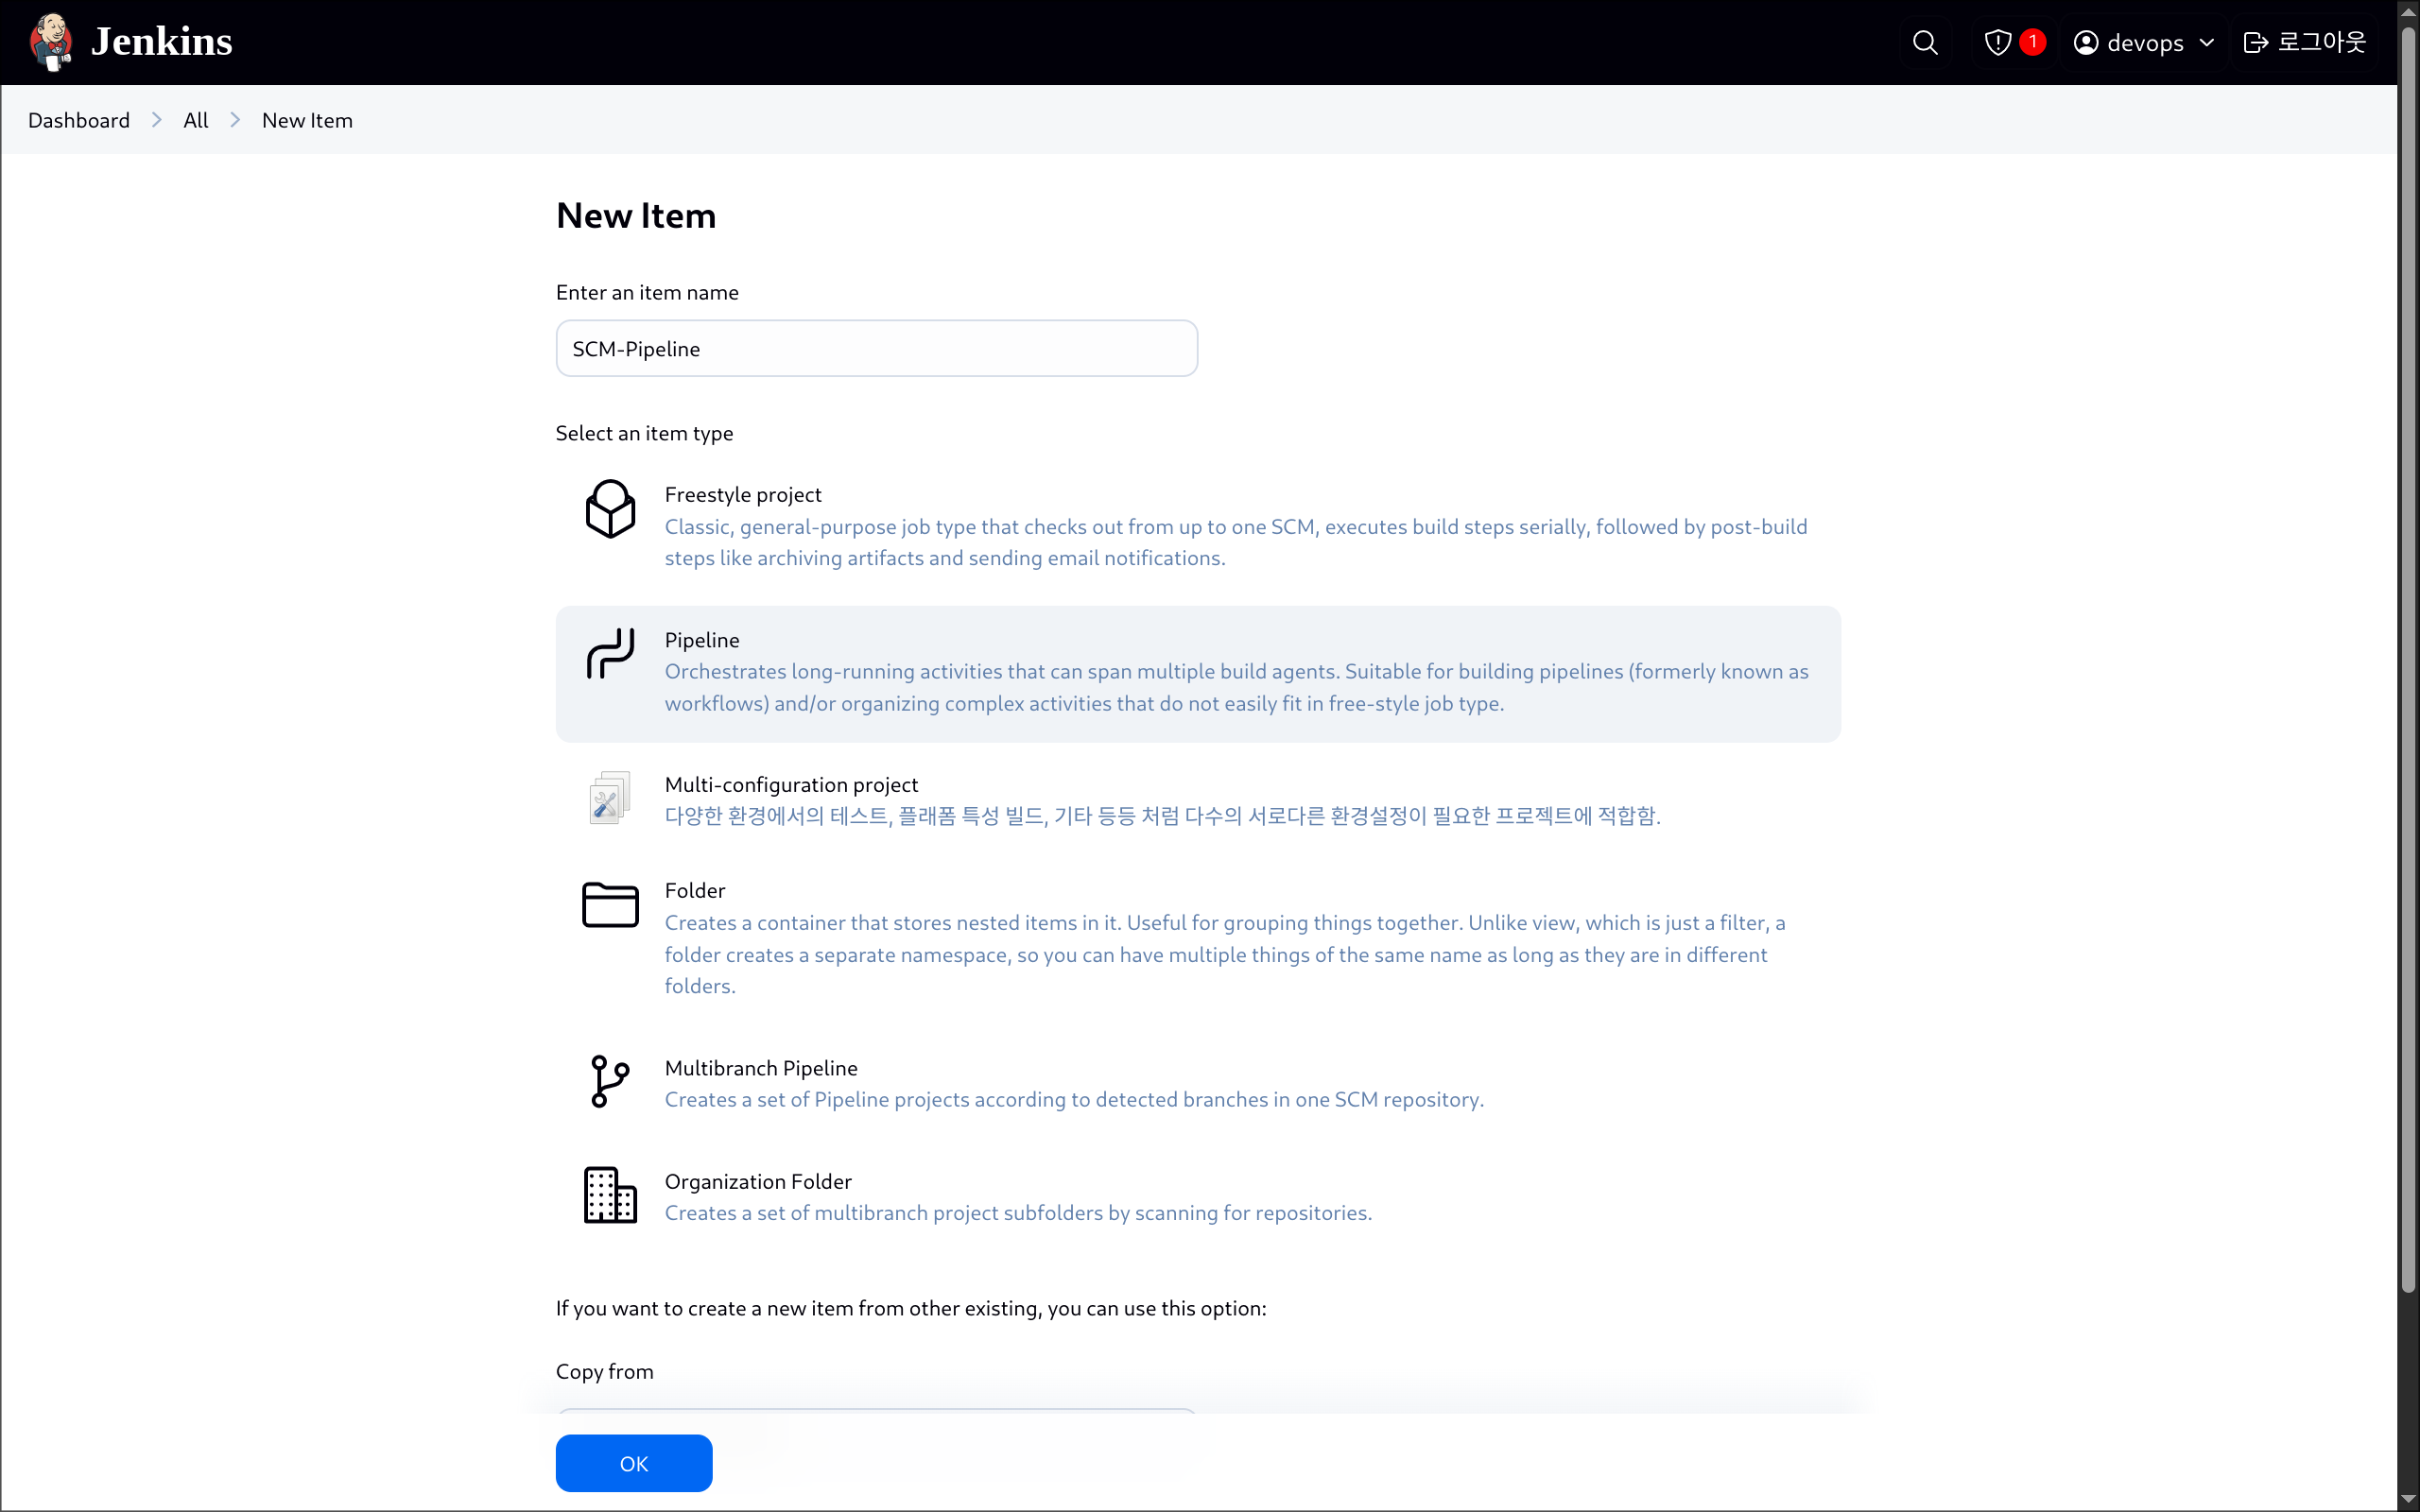Click Korean Multi-configuration description text
Viewport: 2420px width, 1512px height.
click(x=1162, y=816)
